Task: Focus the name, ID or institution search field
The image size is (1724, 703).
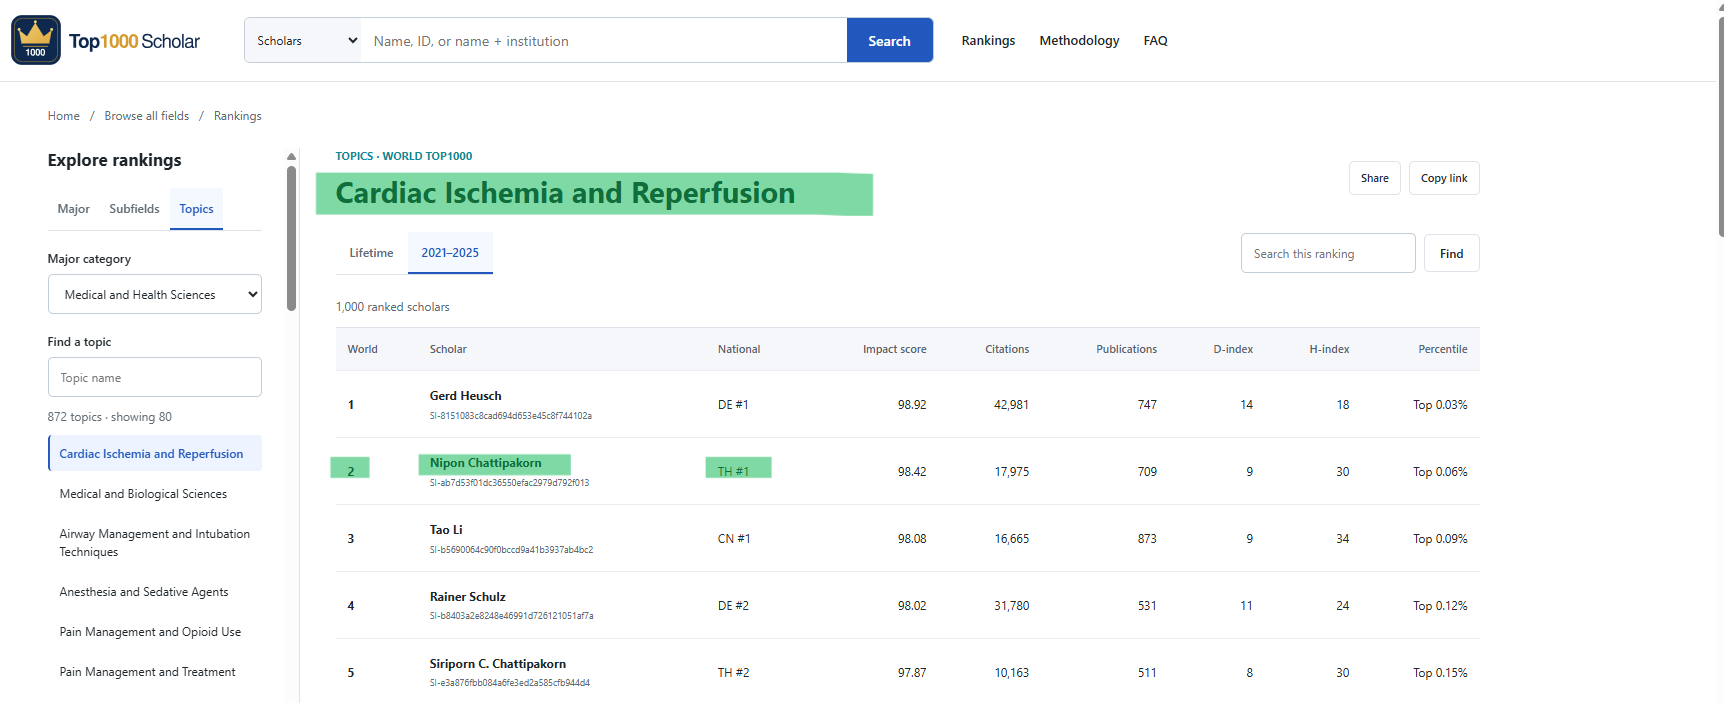Action: click(604, 41)
